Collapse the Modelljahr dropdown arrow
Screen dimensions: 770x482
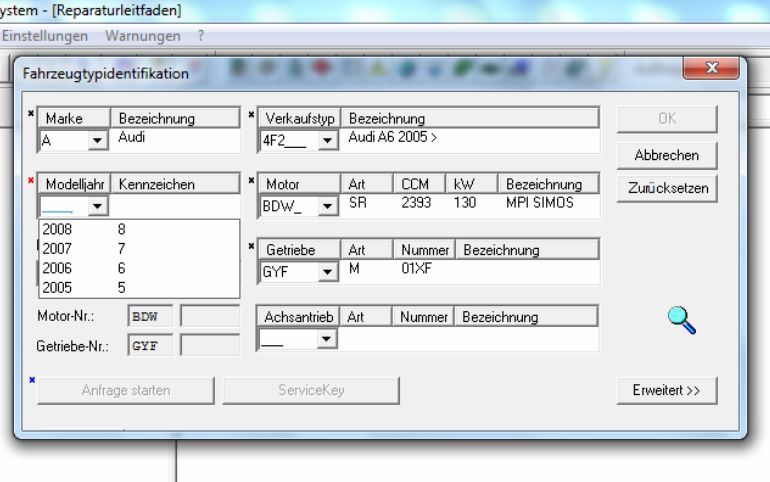(97, 208)
